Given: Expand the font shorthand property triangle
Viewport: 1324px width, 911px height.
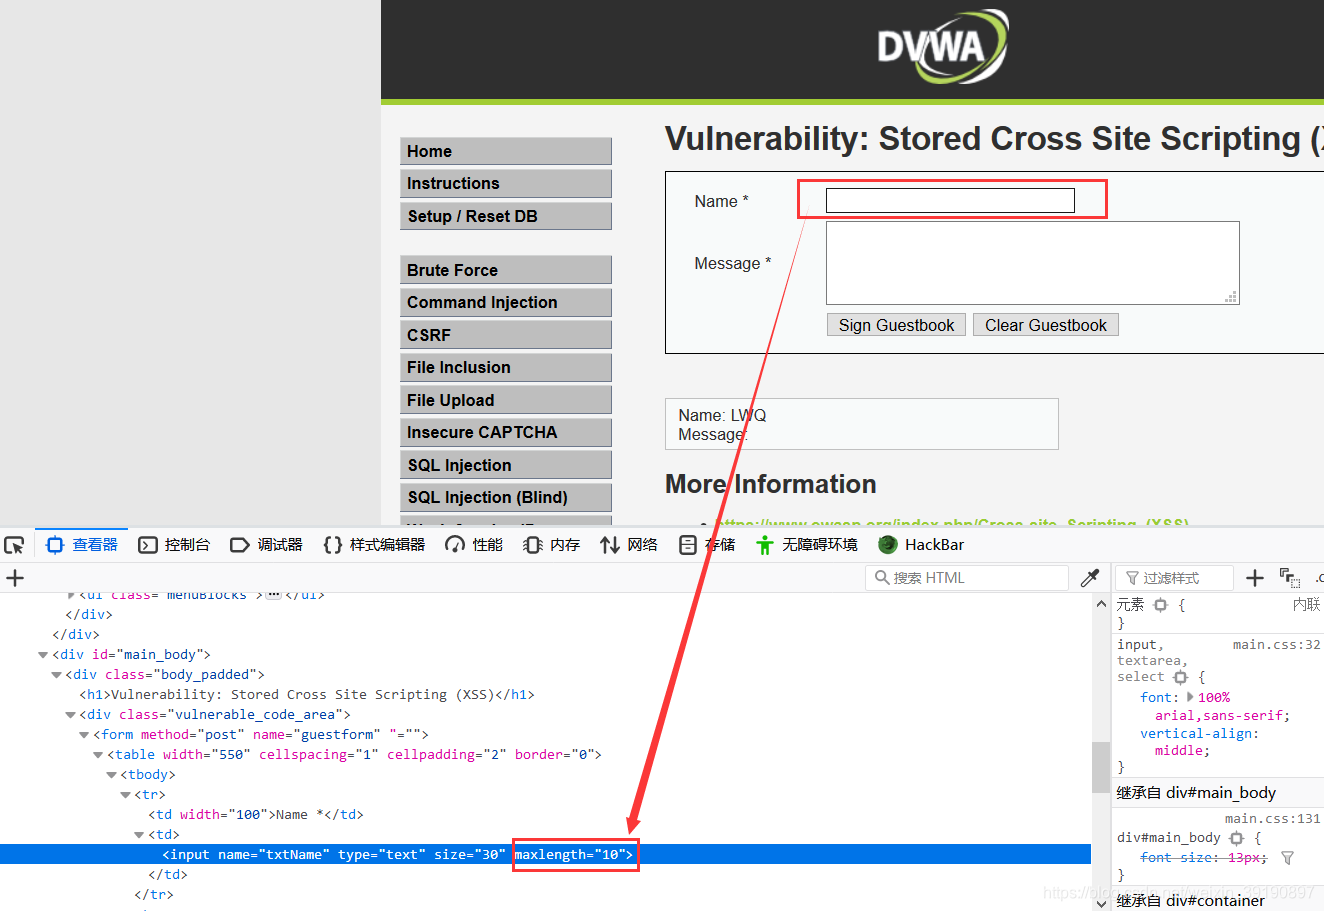Looking at the screenshot, I should pyautogui.click(x=1190, y=697).
